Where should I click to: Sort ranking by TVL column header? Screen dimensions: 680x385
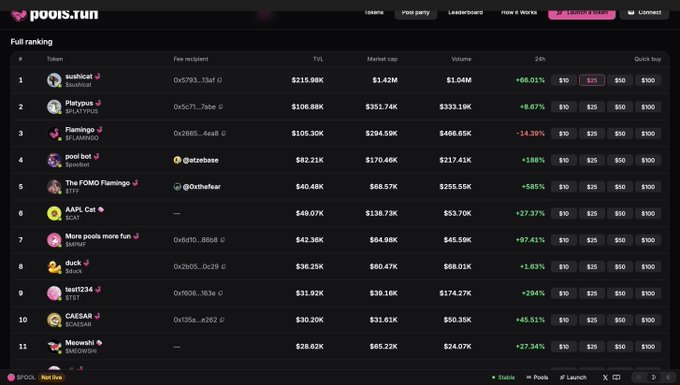(x=318, y=59)
